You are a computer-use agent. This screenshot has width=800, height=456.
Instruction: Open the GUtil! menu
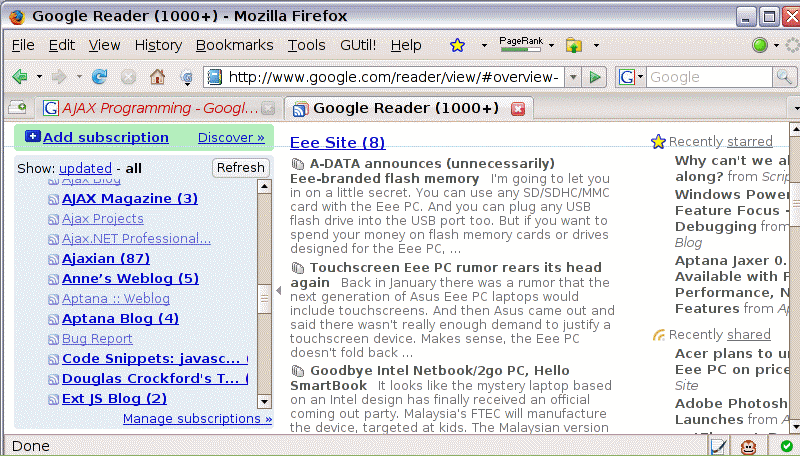(x=358, y=45)
